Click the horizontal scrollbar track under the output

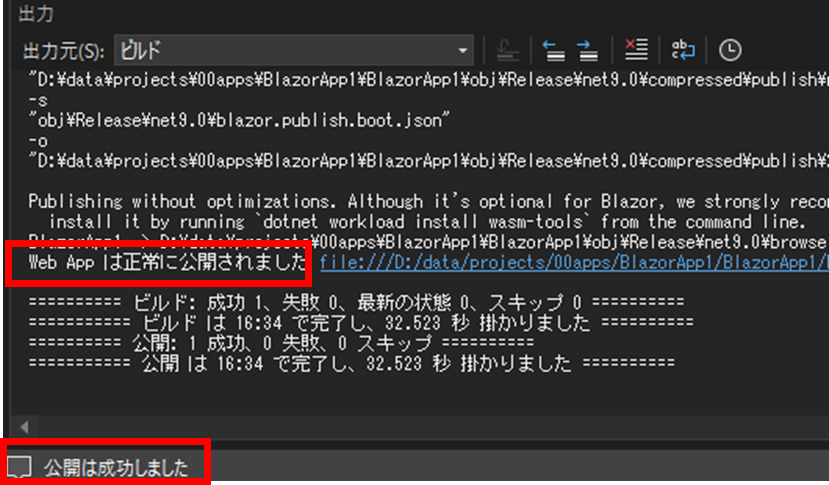(x=400, y=427)
